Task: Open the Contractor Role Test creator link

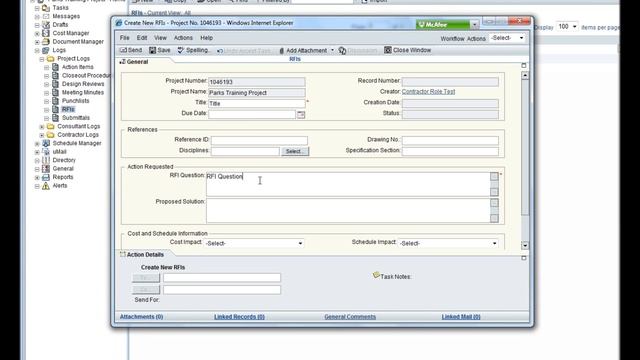Action: [428, 92]
